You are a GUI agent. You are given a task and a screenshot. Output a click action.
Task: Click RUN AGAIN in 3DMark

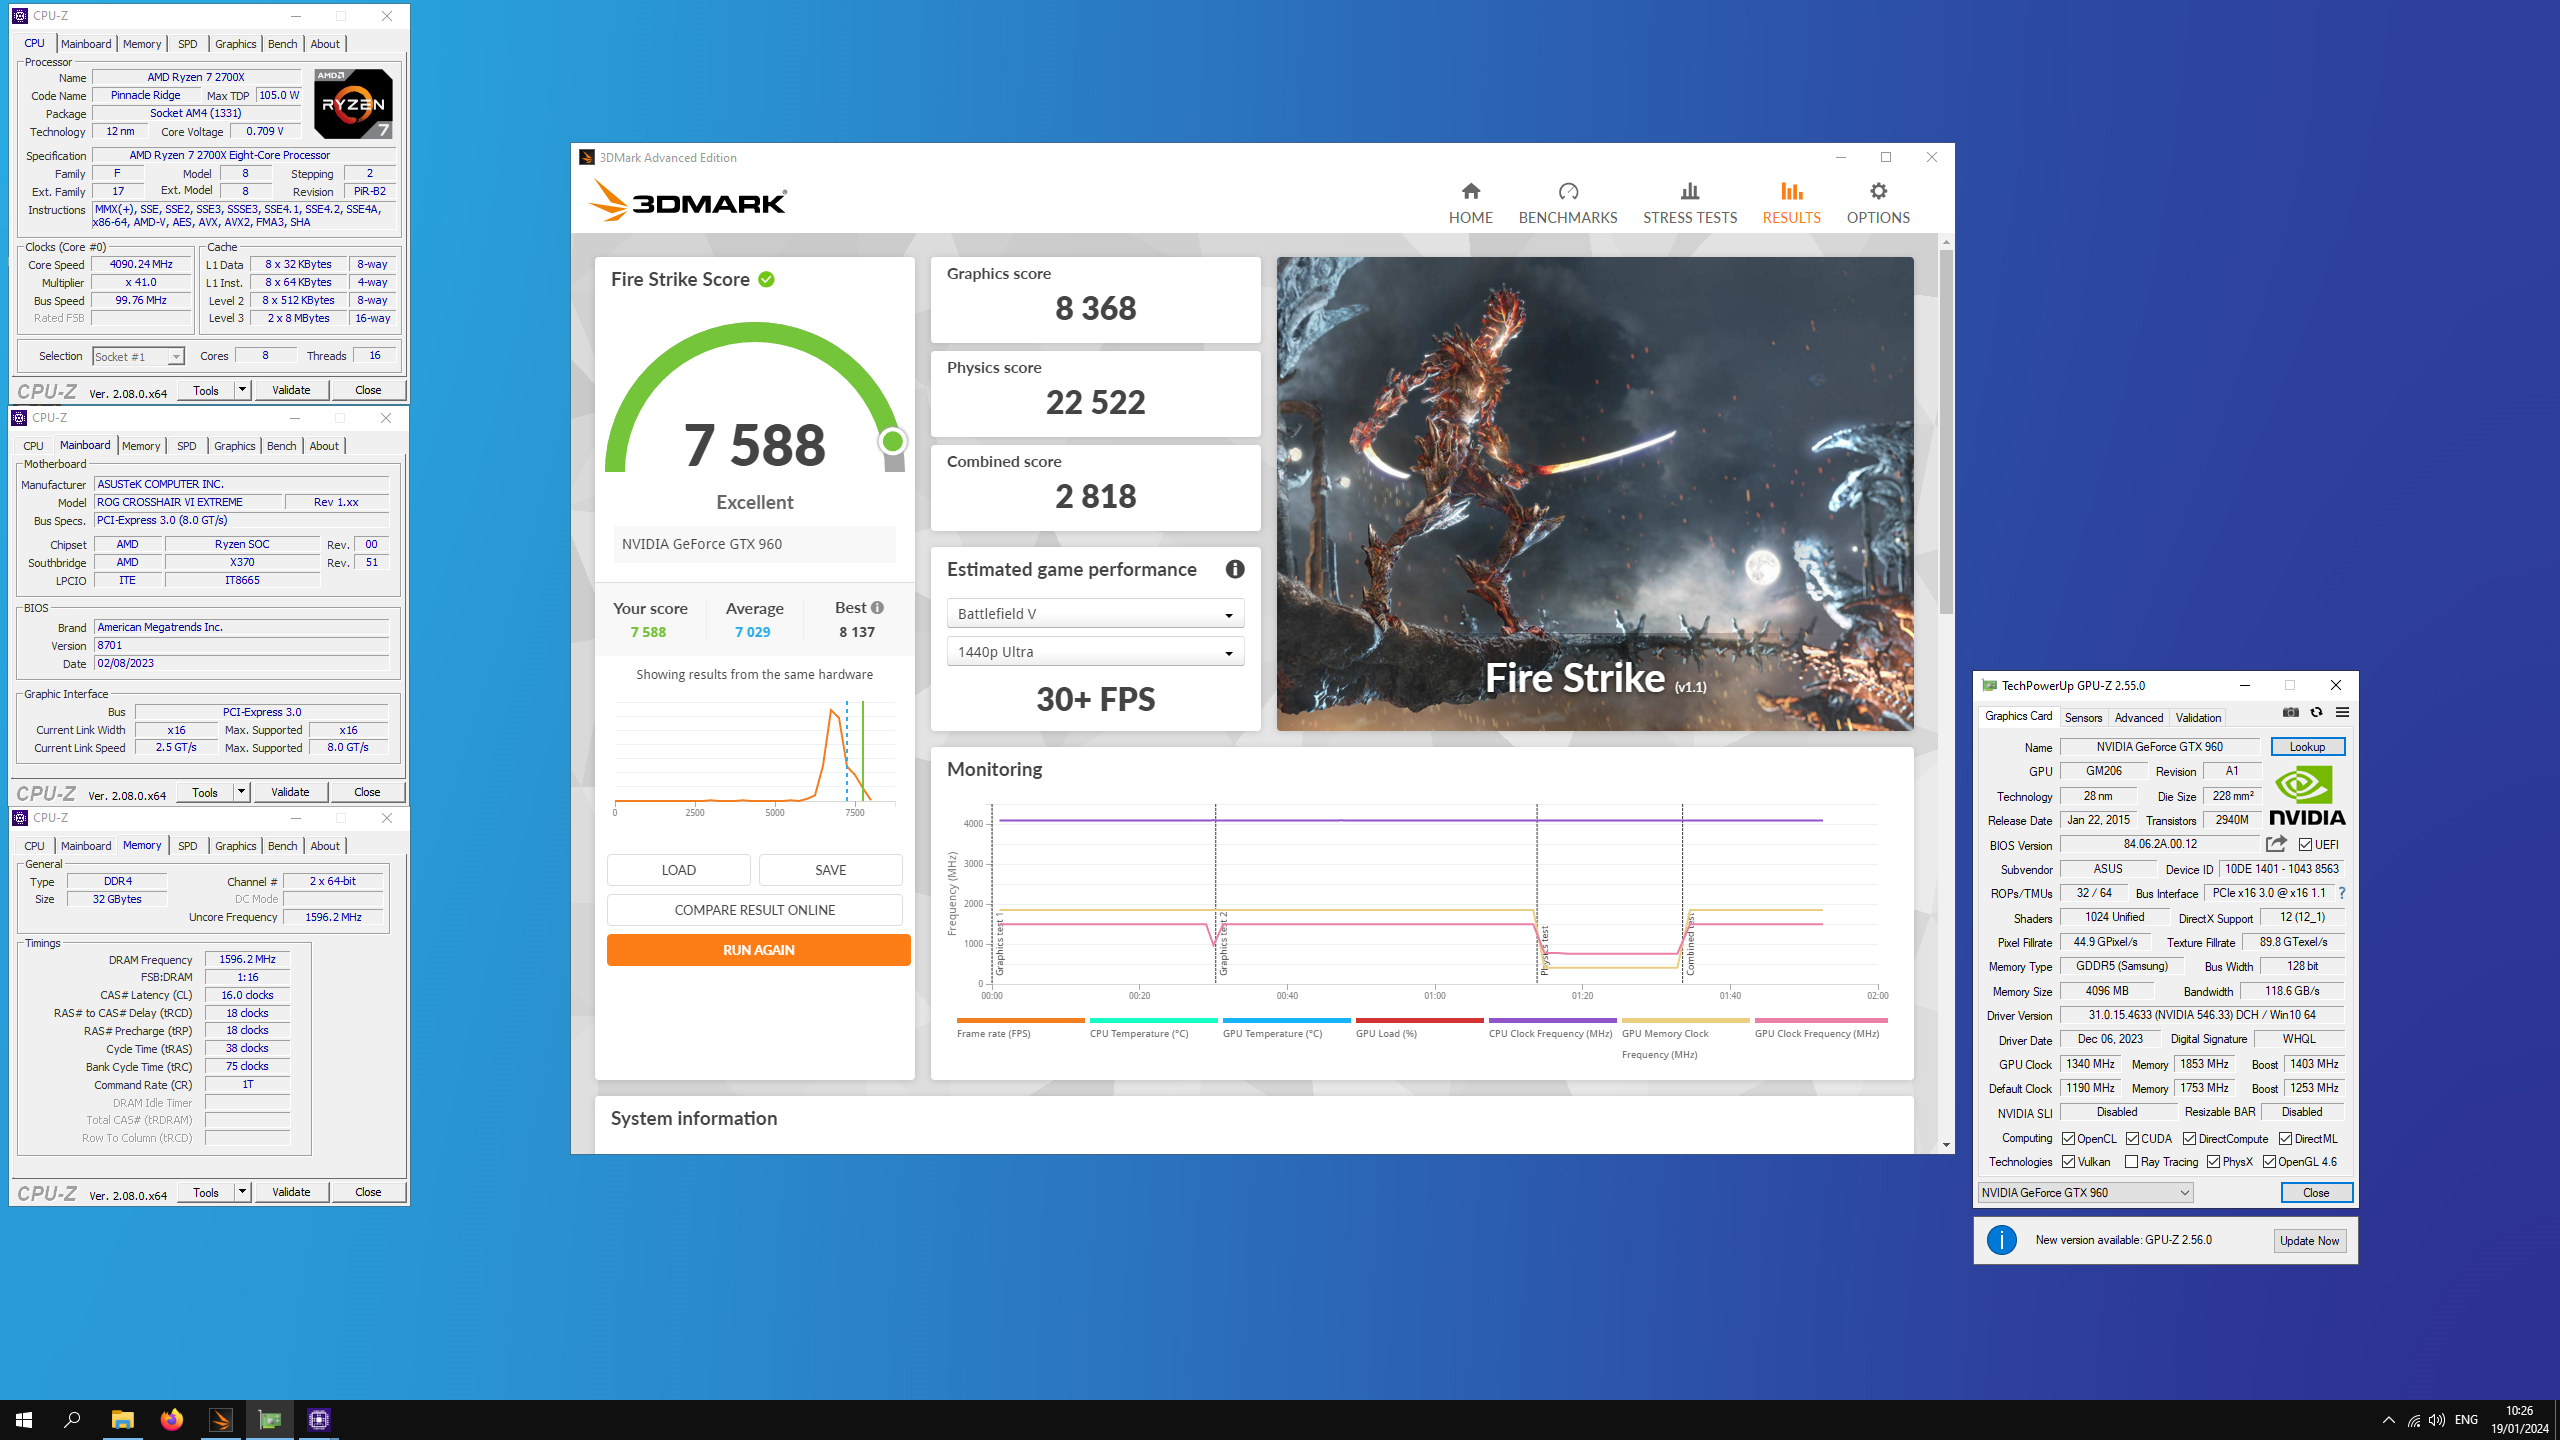point(758,950)
